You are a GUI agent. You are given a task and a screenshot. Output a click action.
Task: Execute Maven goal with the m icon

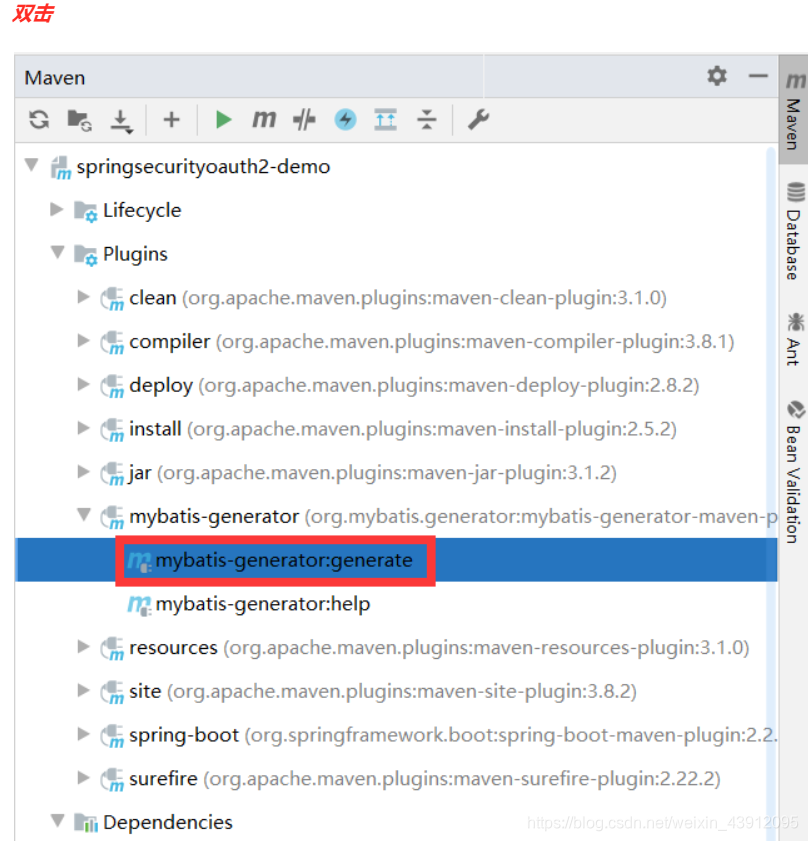coord(264,119)
